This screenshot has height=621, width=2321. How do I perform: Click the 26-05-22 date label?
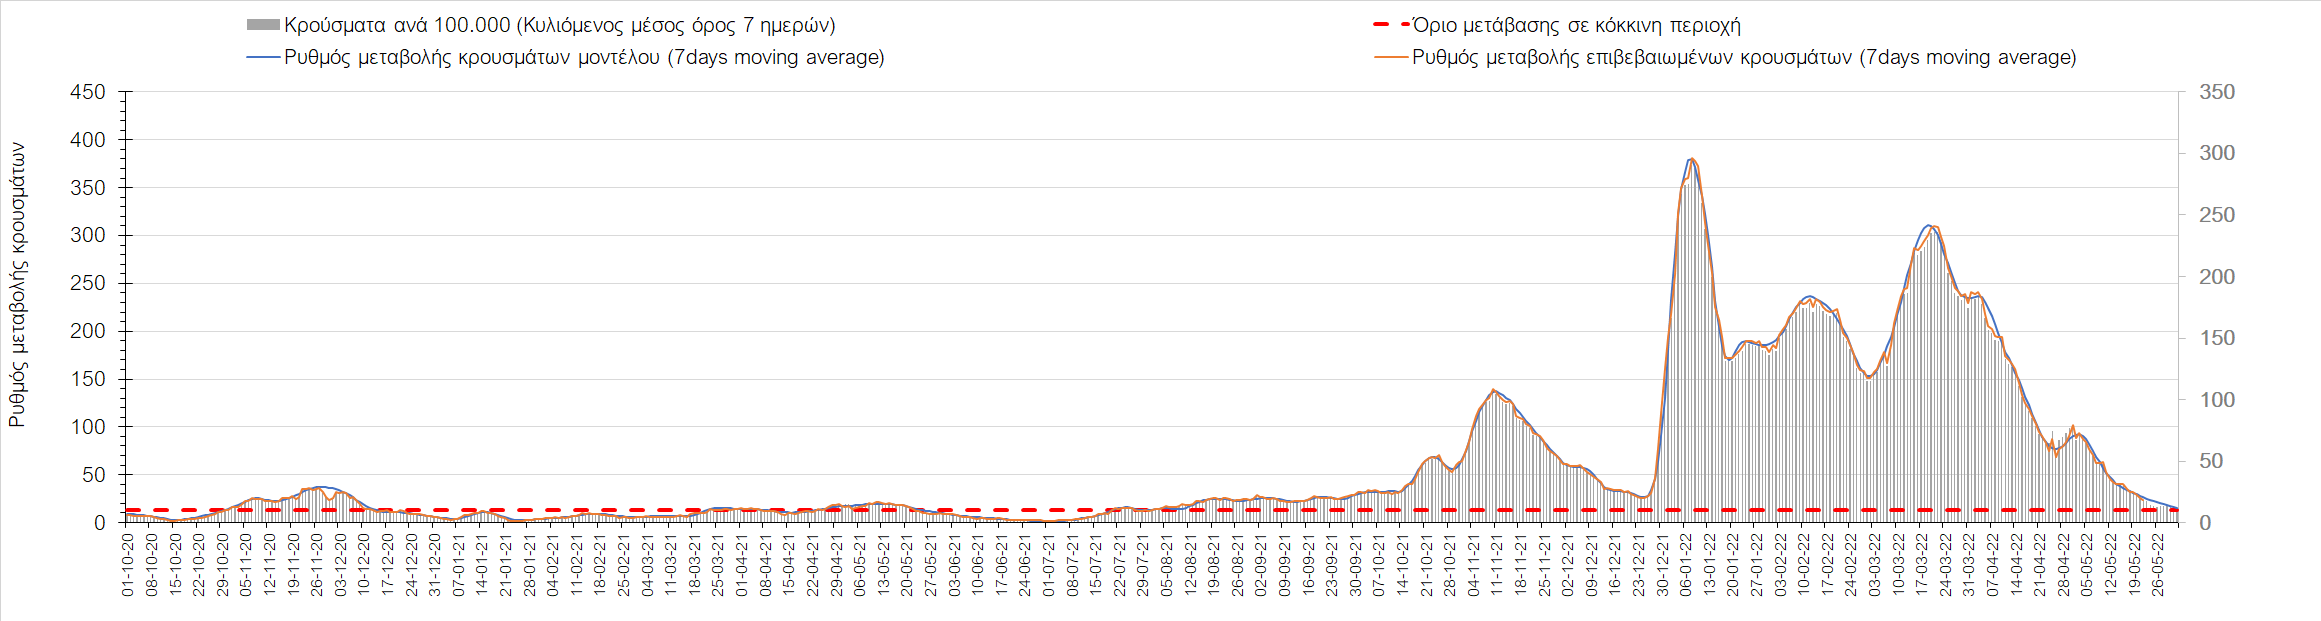[2158, 565]
